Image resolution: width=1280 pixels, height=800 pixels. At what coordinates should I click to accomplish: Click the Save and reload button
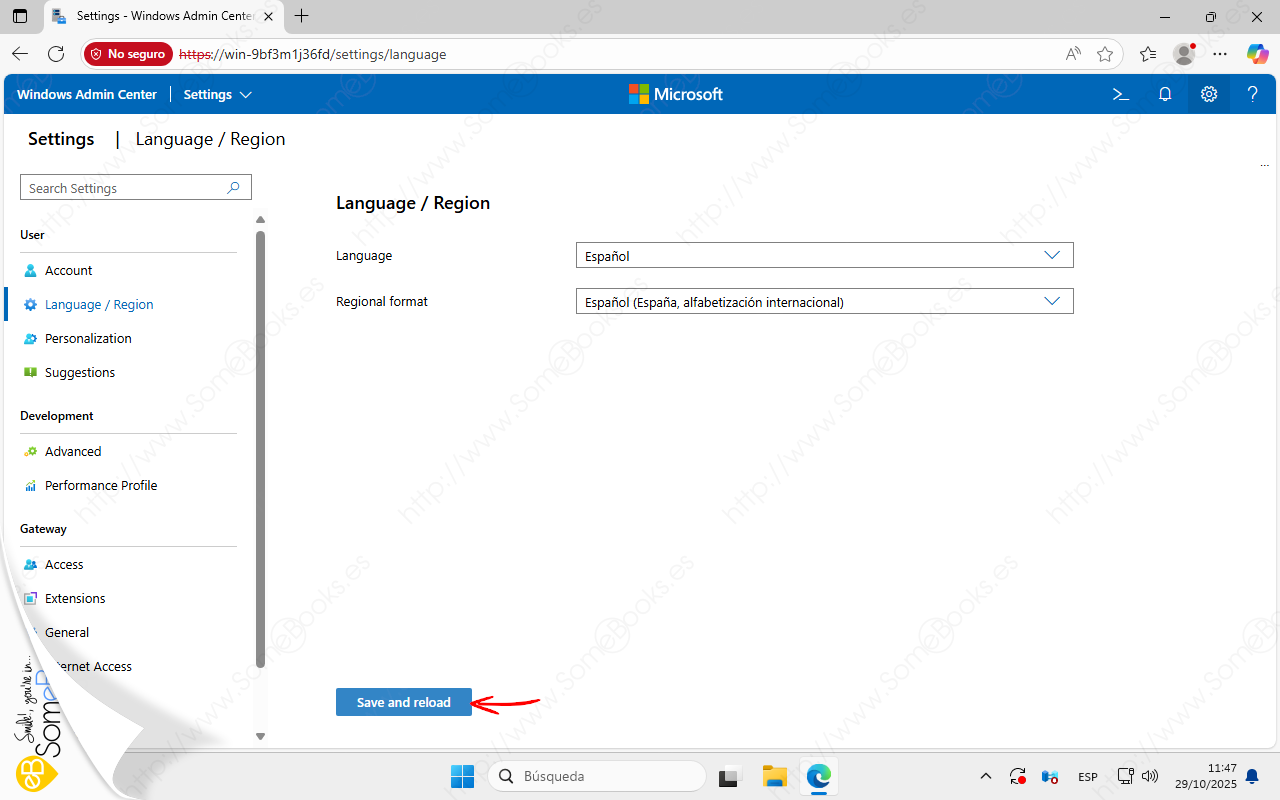[x=403, y=702]
